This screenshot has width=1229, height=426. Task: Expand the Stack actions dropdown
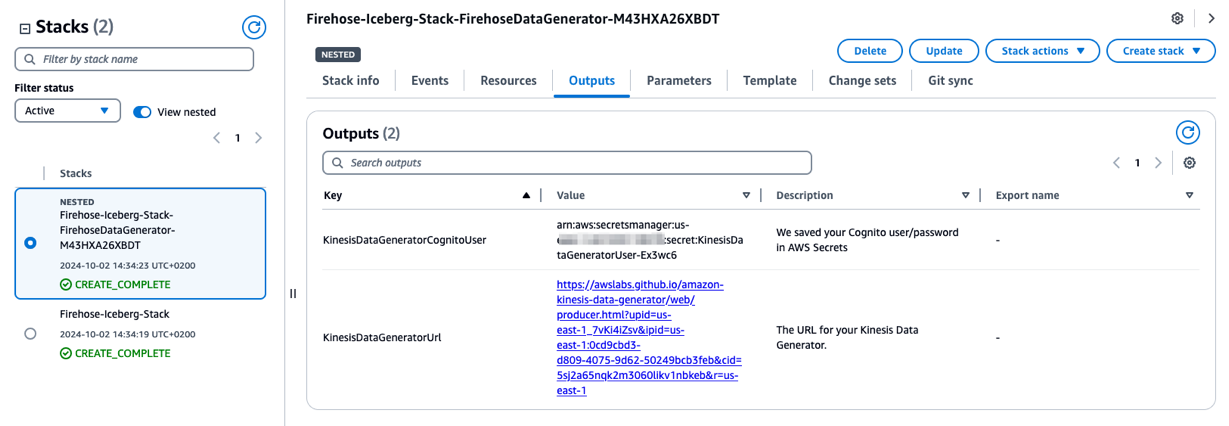(1042, 51)
